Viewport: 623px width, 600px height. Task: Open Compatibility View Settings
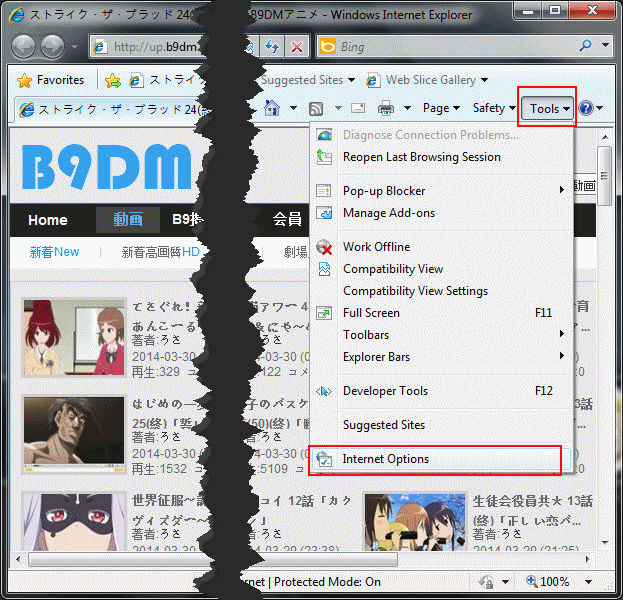tap(441, 291)
